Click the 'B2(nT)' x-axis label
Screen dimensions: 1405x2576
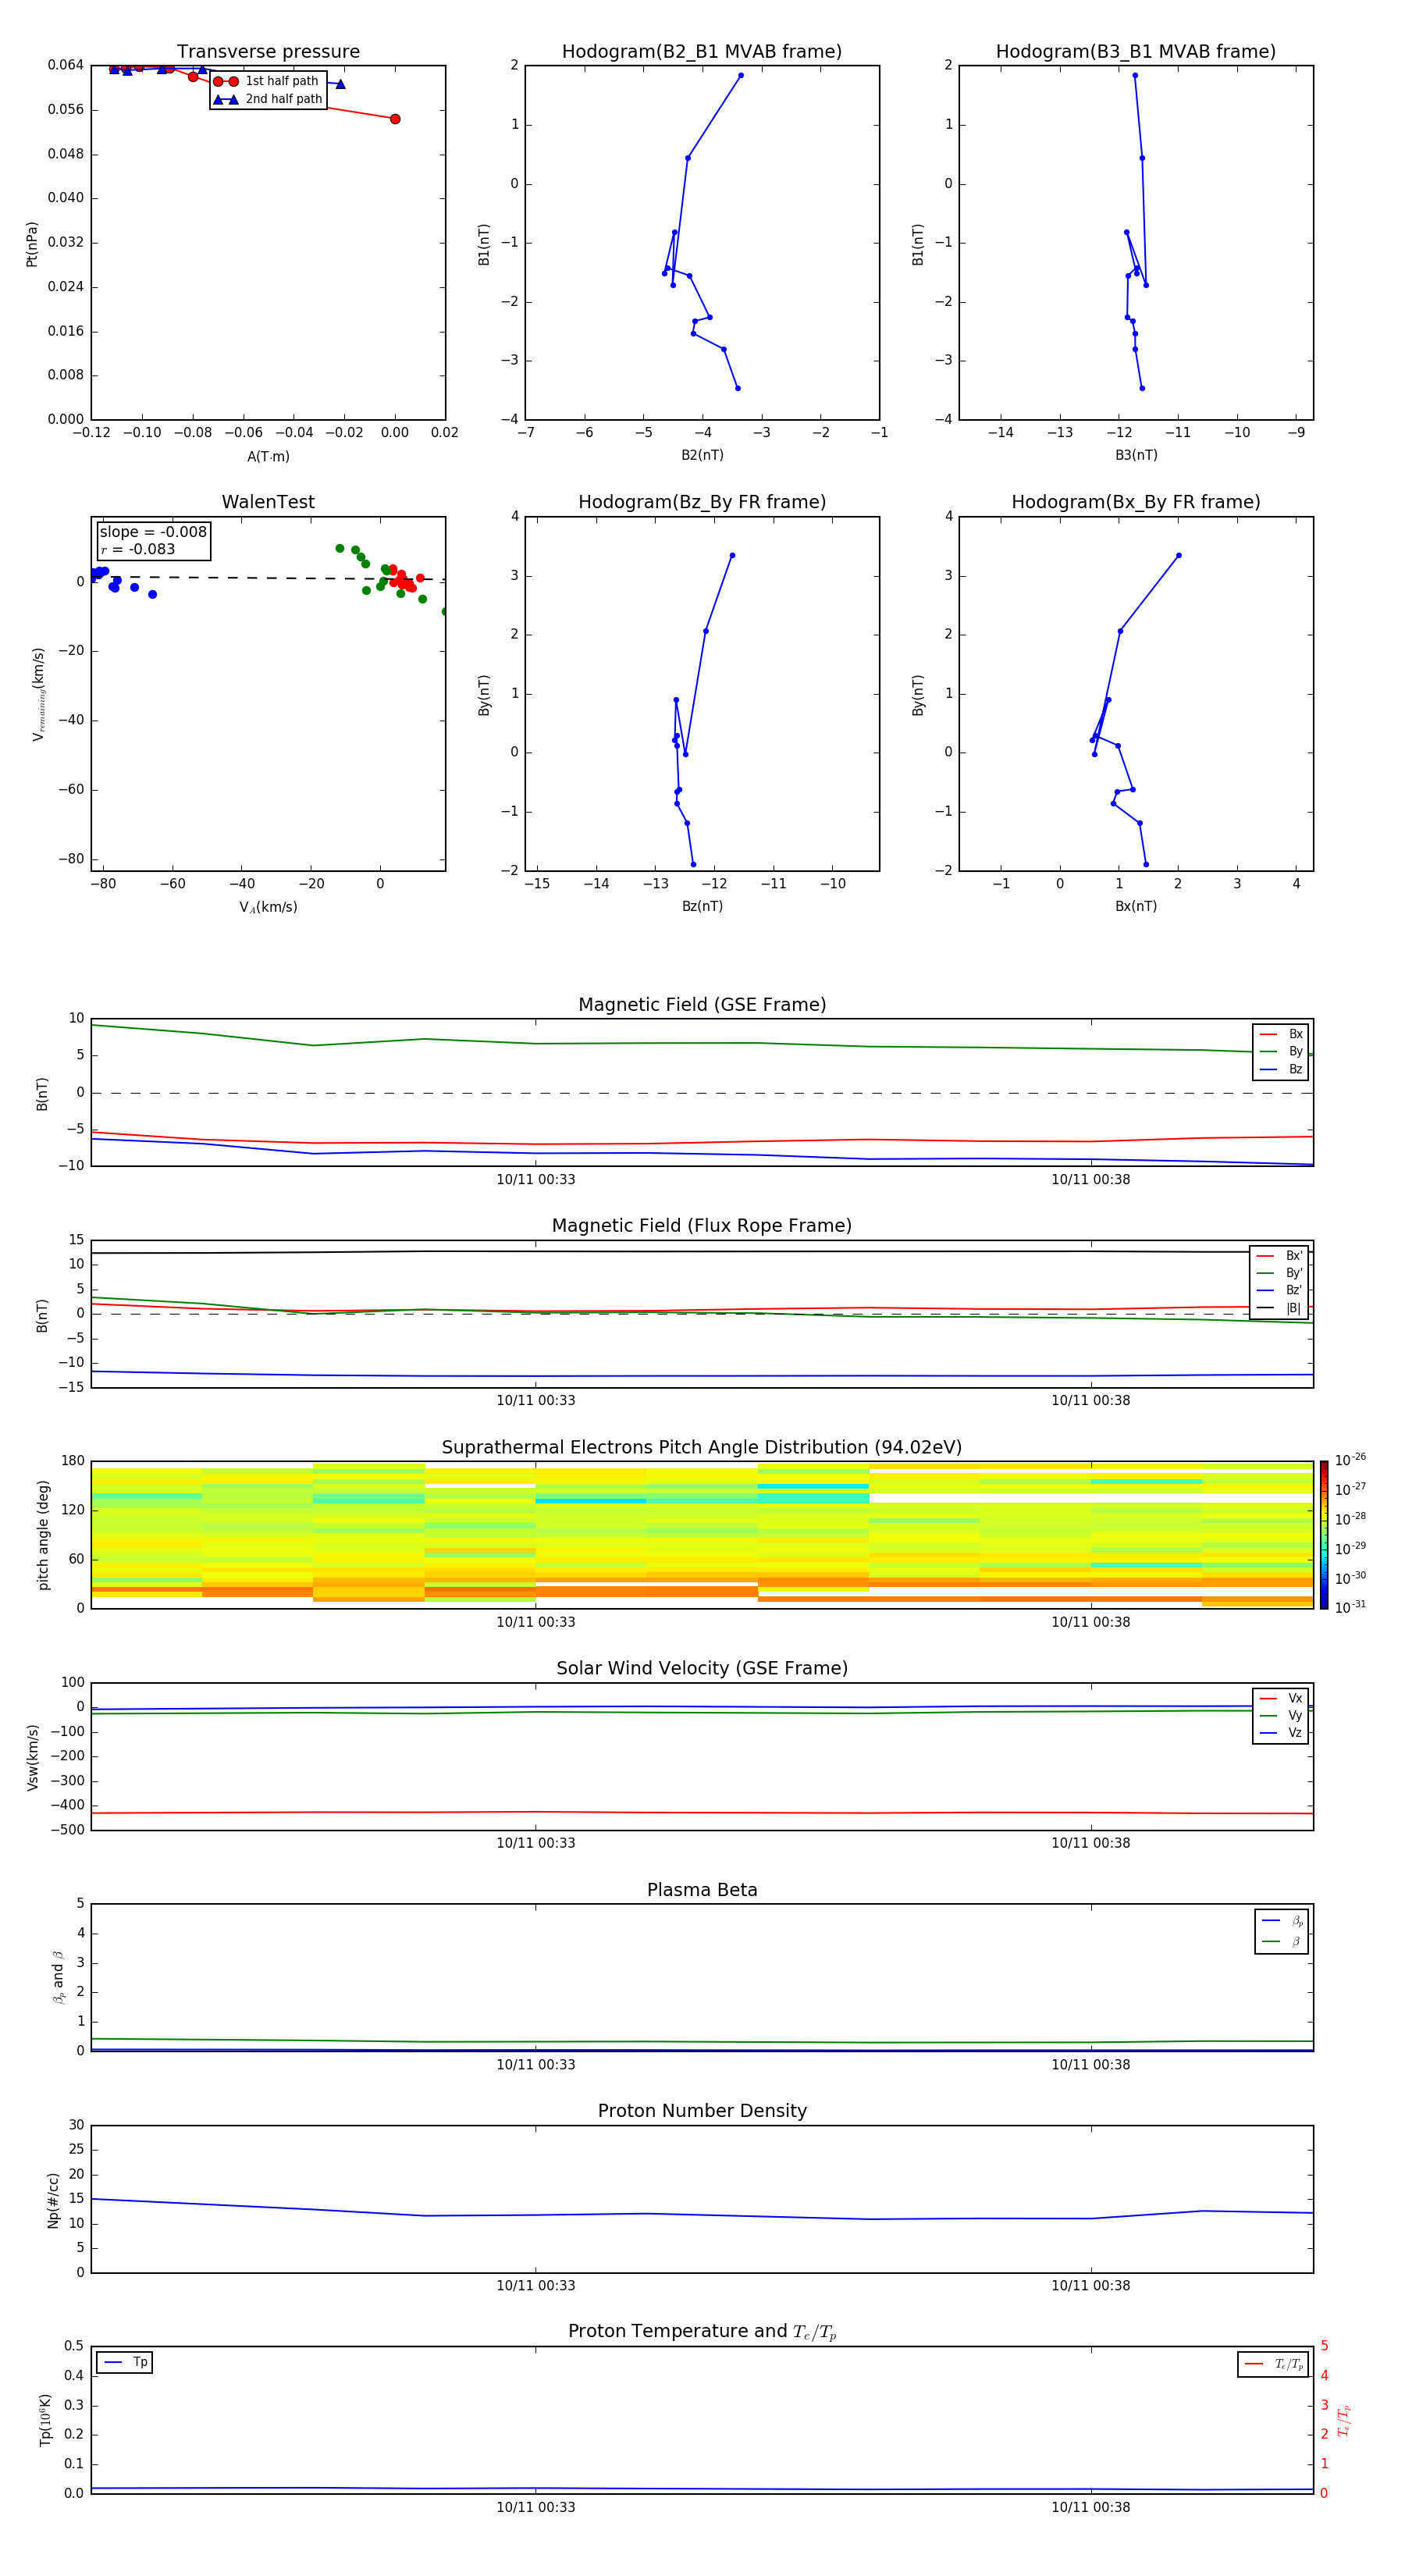tap(702, 455)
